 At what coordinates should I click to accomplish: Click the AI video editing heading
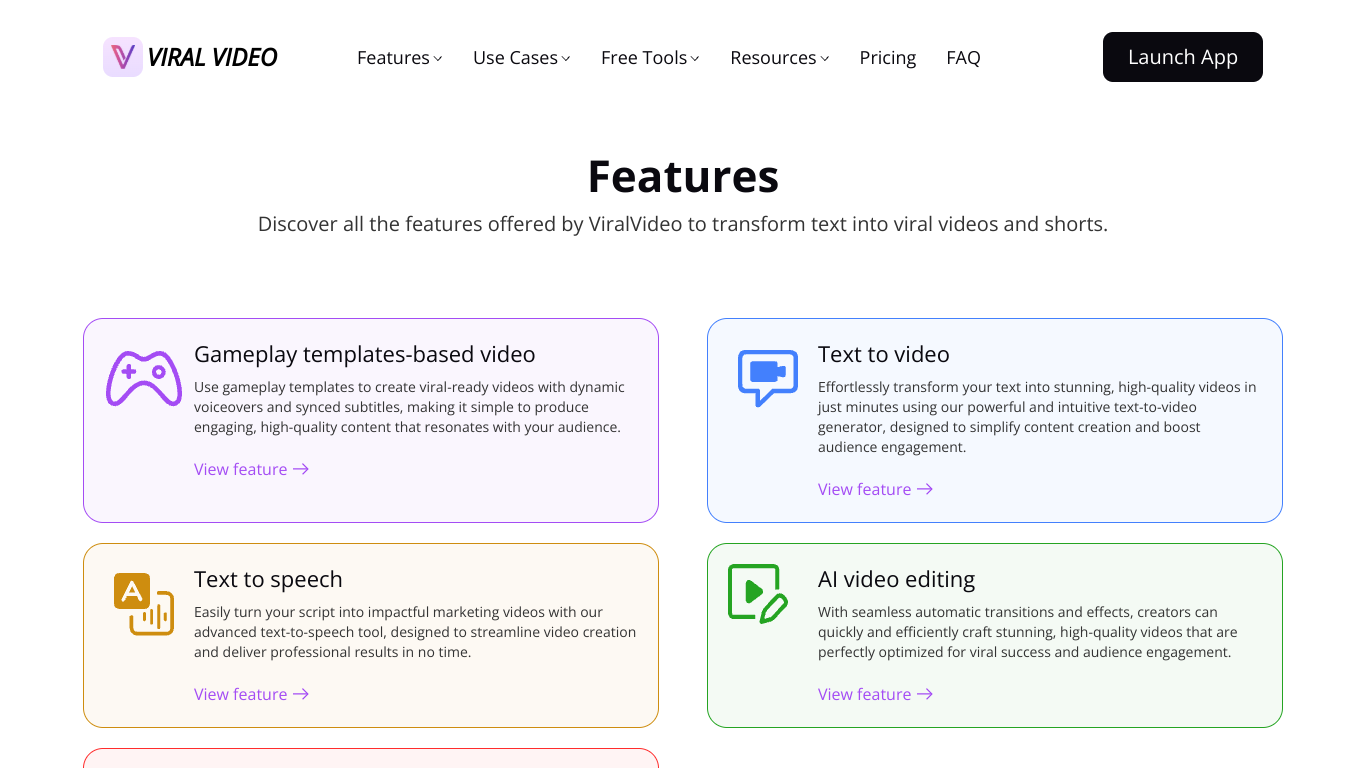click(x=896, y=579)
